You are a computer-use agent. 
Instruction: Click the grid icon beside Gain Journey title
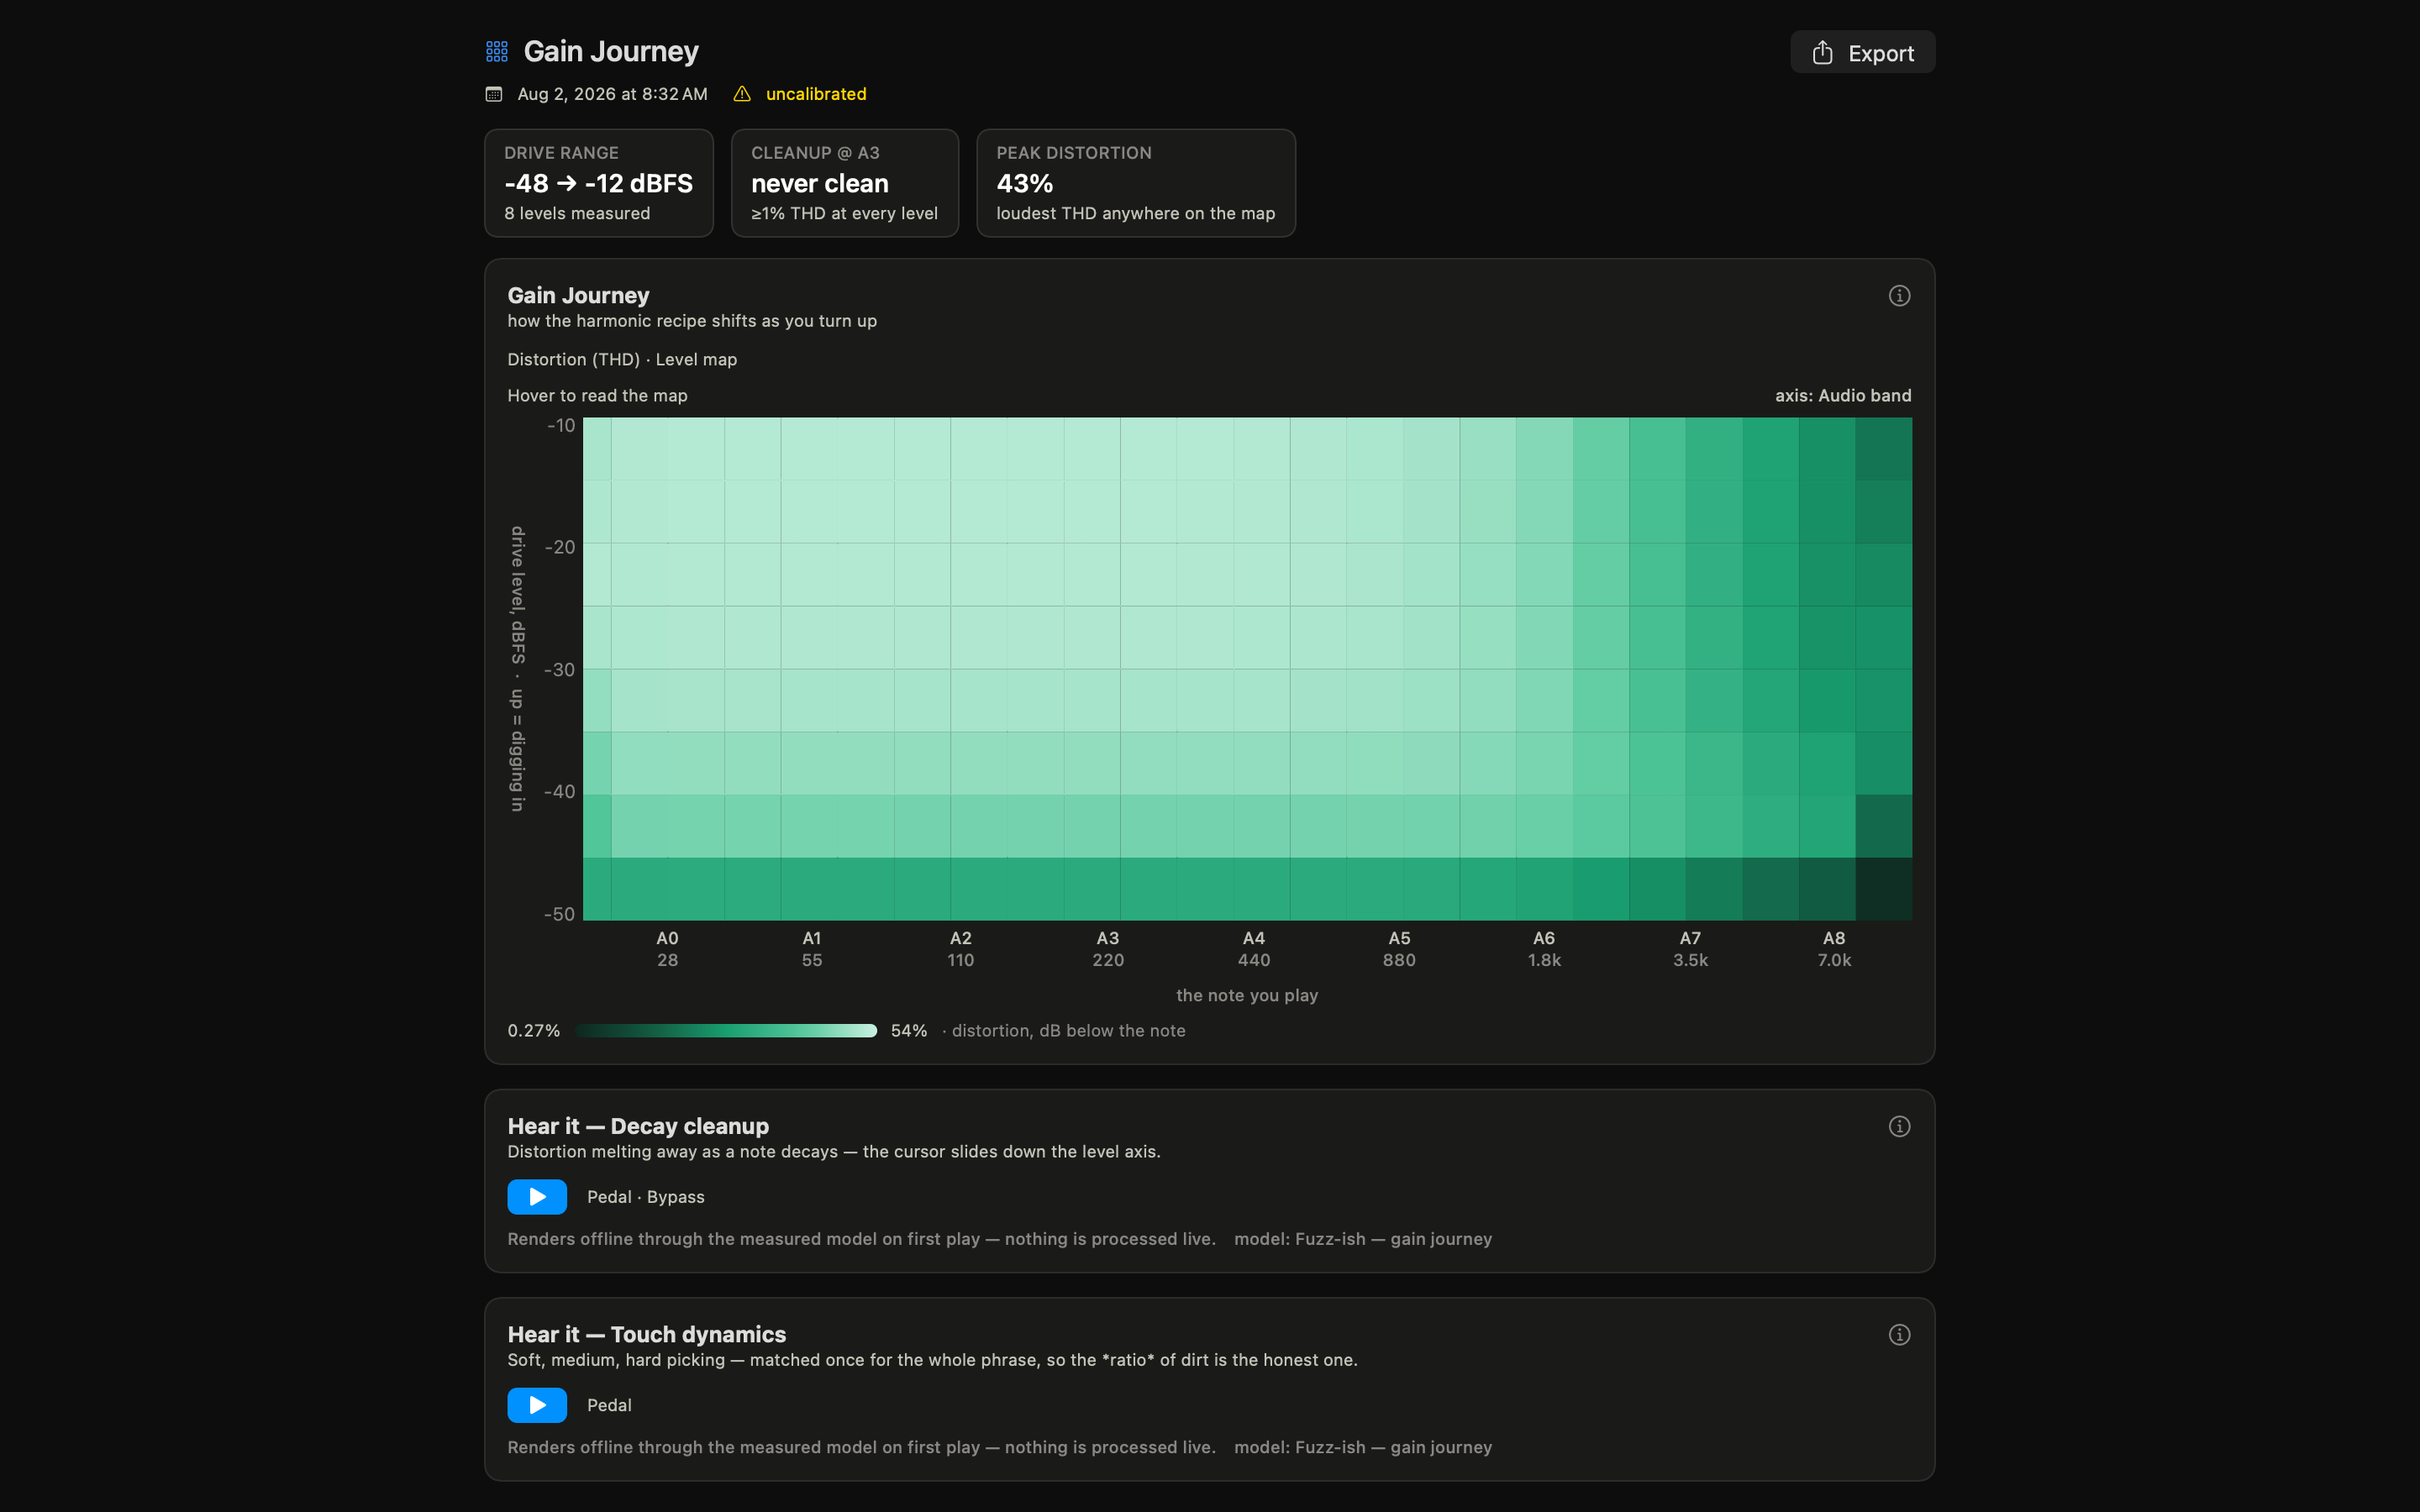pyautogui.click(x=497, y=51)
